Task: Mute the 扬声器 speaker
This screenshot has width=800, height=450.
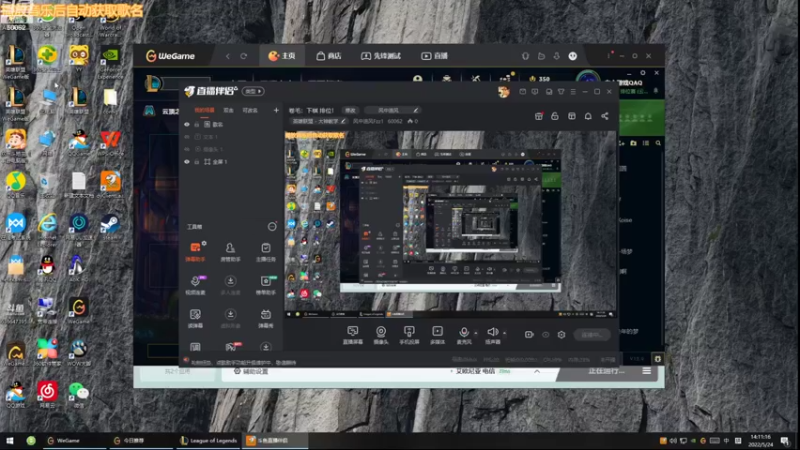Action: pyautogui.click(x=492, y=335)
